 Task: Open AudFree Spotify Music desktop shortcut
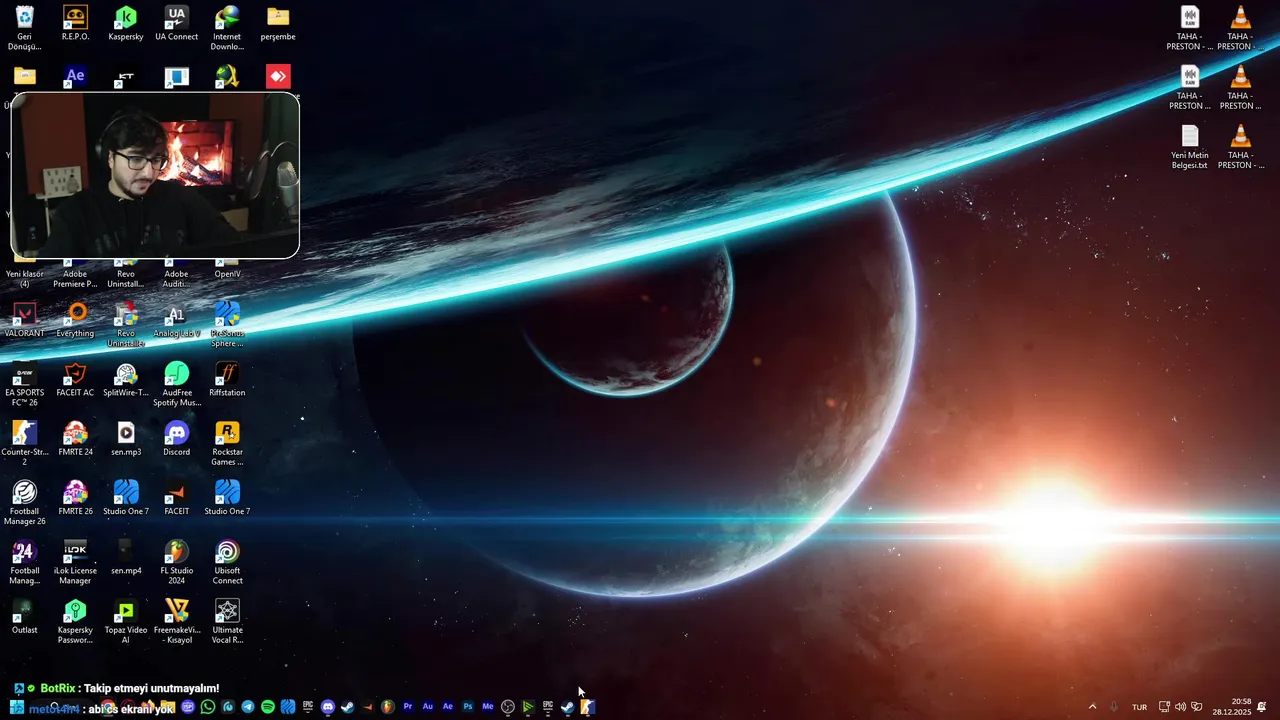coord(176,384)
